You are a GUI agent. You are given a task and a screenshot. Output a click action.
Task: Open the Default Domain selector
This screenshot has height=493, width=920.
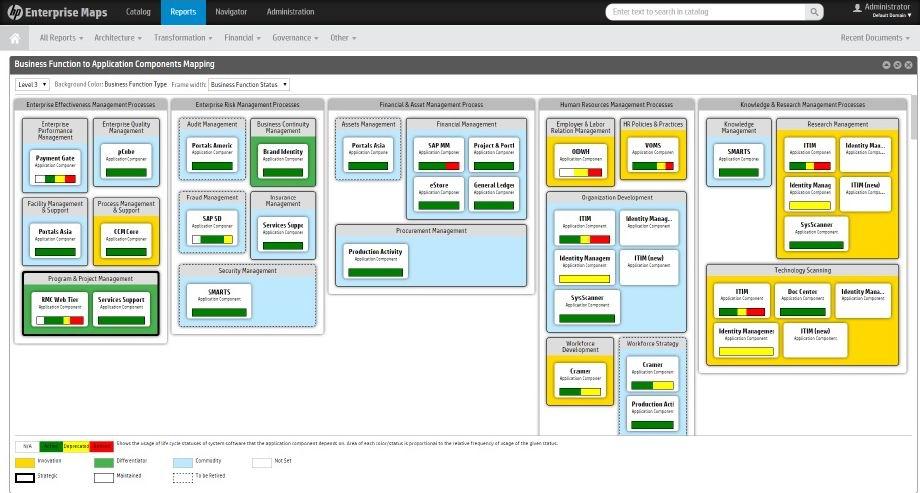pyautogui.click(x=892, y=16)
